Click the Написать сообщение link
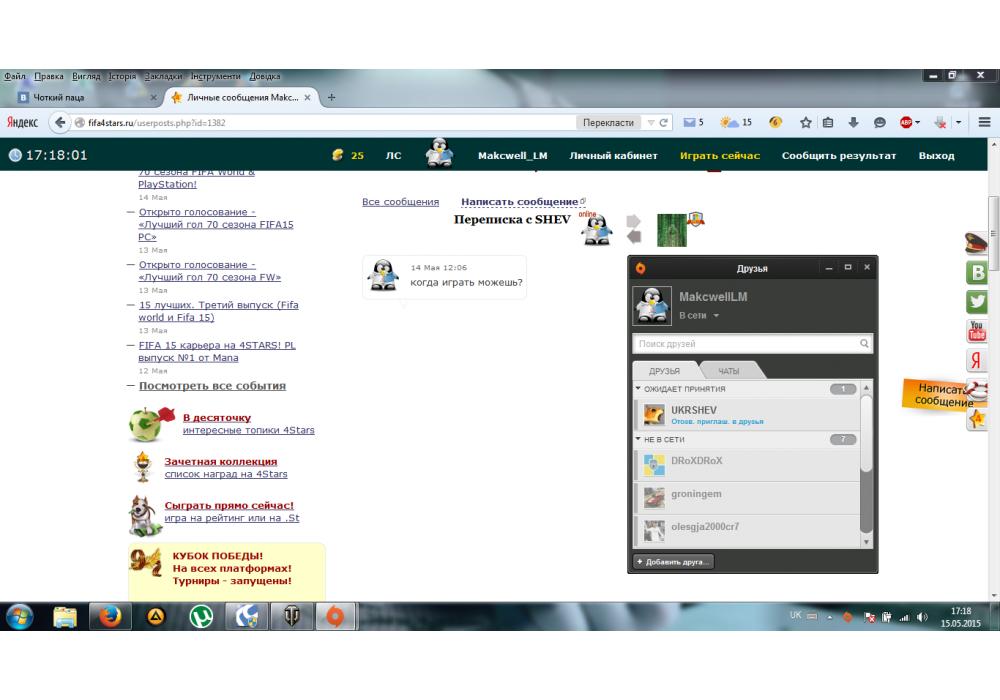The width and height of the screenshot is (1000, 700). [x=519, y=201]
